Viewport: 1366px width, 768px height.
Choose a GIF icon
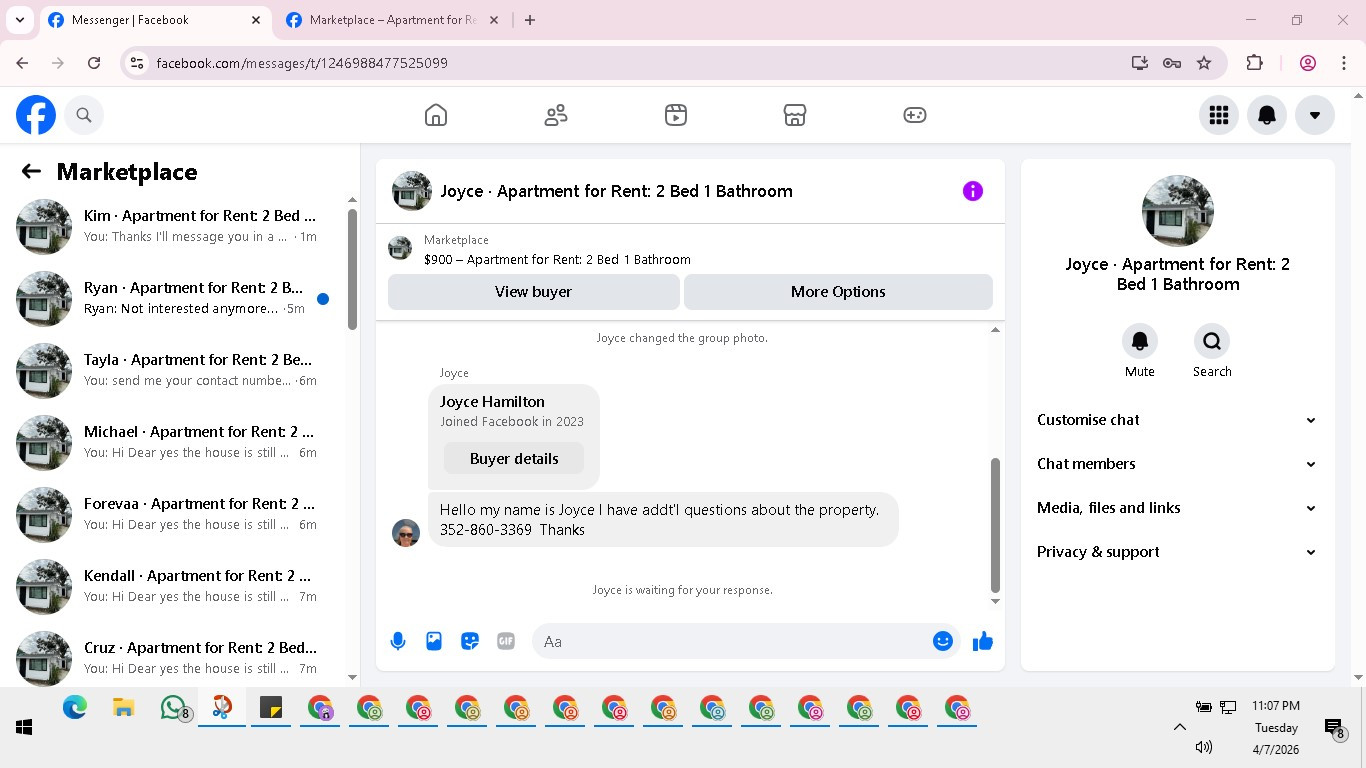[x=506, y=641]
